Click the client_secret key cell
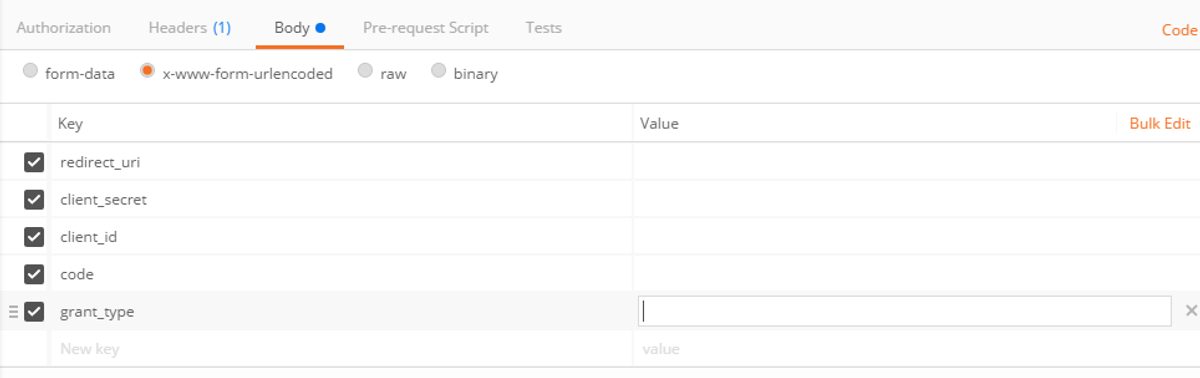Screen dimensions: 1200x378 341,199
